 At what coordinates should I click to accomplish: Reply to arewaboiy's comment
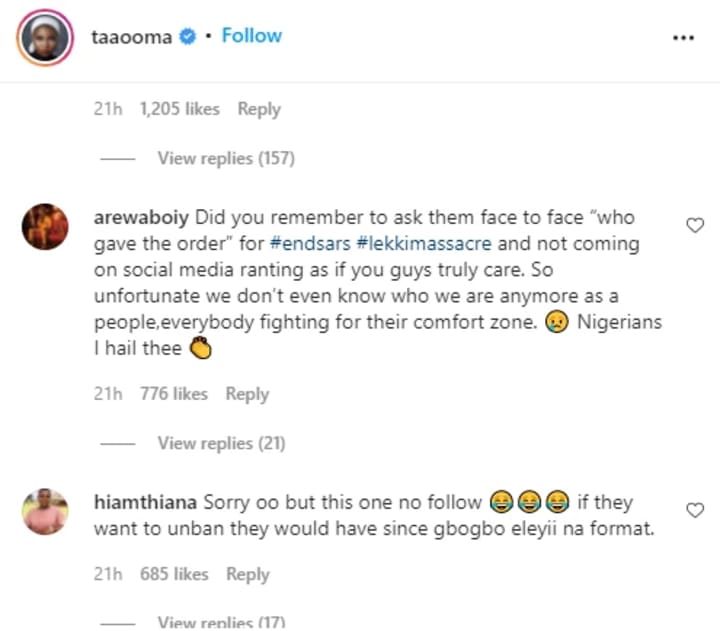coord(247,394)
